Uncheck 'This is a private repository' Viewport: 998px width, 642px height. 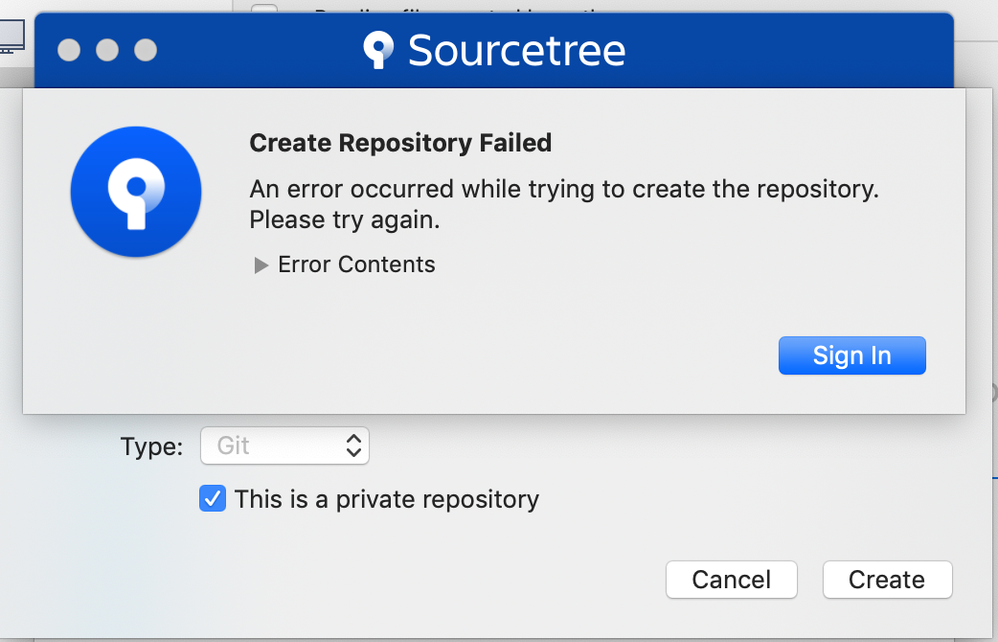[x=212, y=499]
